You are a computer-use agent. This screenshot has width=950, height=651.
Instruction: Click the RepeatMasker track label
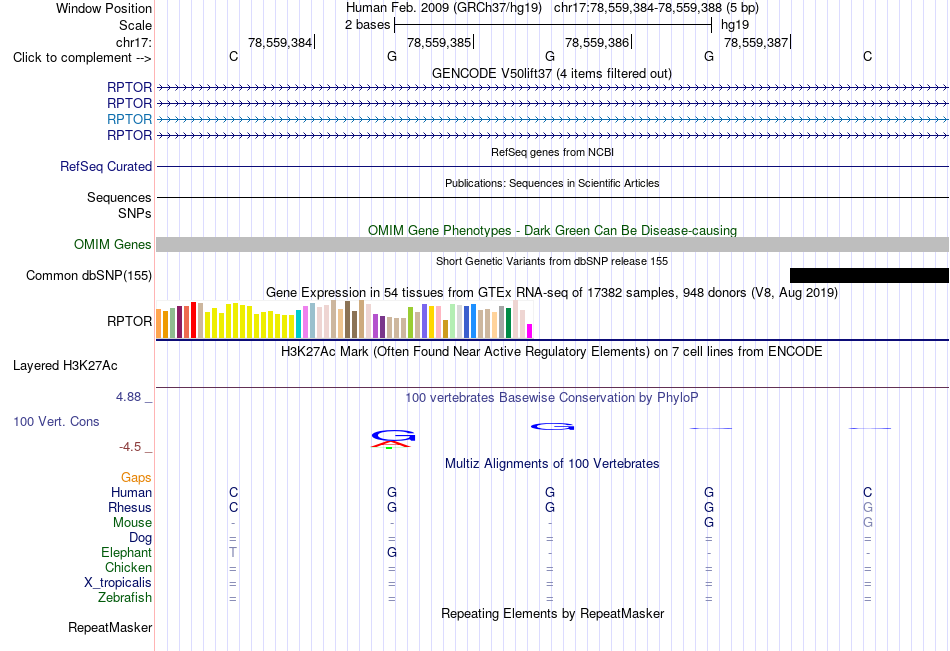(x=110, y=627)
